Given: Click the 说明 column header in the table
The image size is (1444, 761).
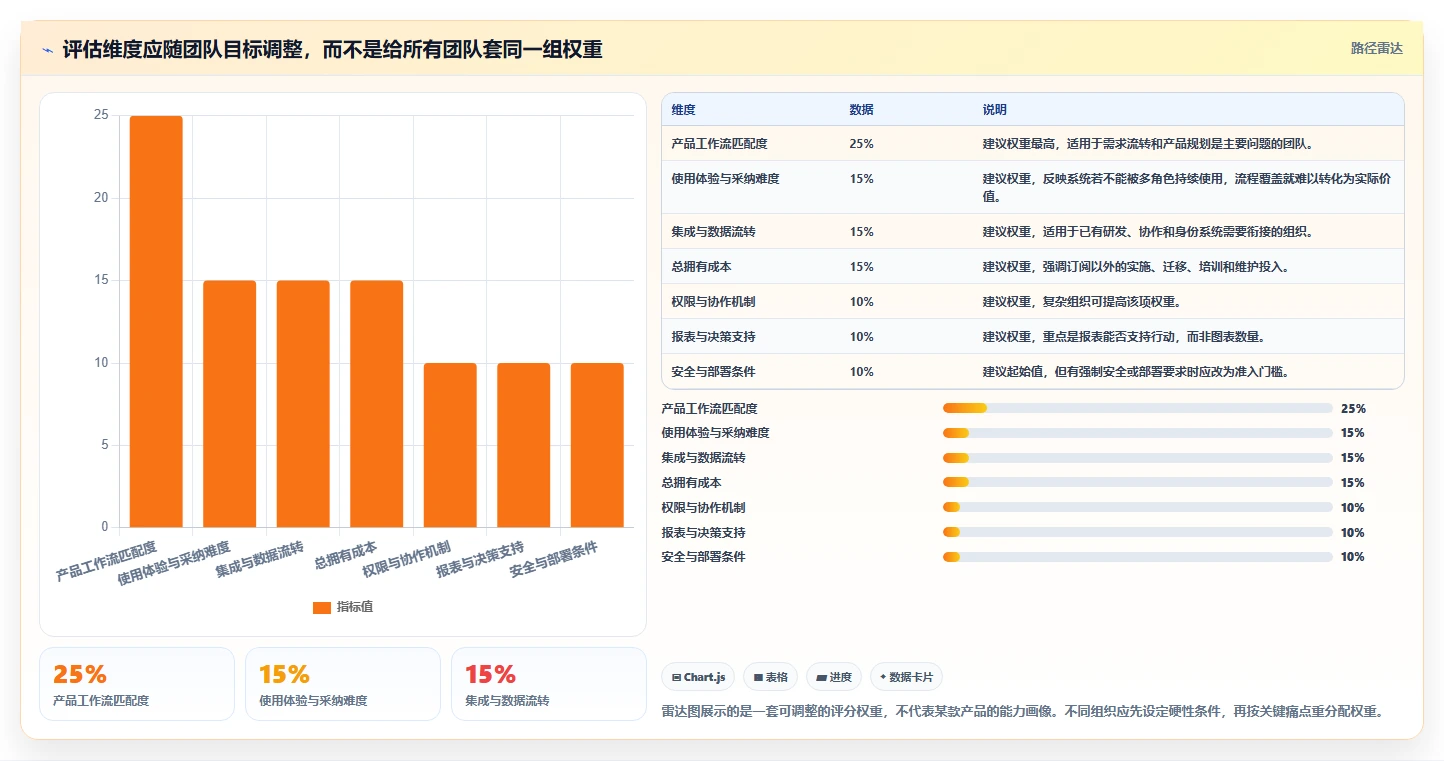Looking at the screenshot, I should coord(995,109).
